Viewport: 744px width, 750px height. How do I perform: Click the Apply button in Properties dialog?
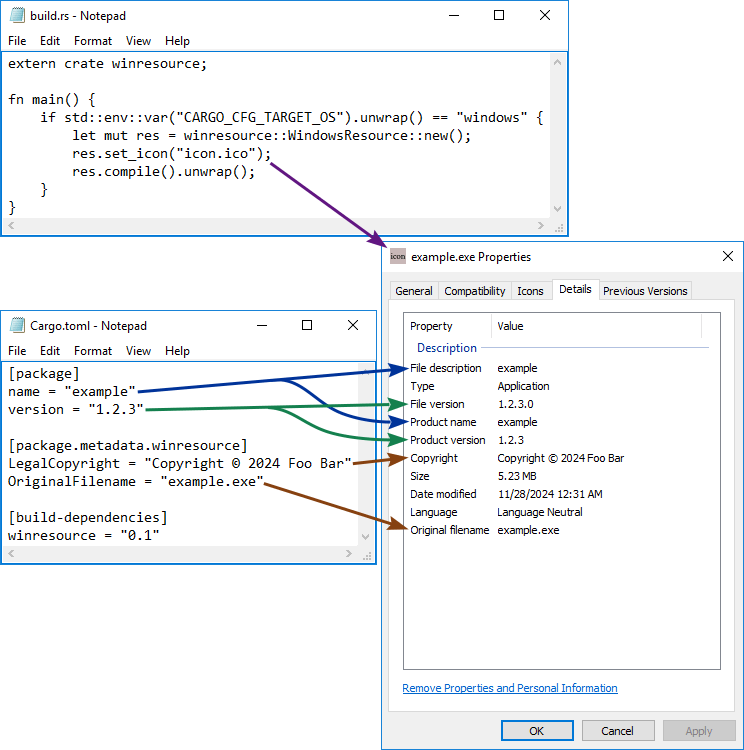point(699,731)
